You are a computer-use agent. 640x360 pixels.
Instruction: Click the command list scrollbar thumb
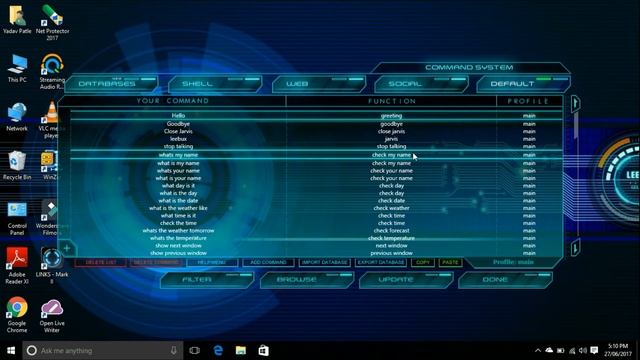click(576, 126)
